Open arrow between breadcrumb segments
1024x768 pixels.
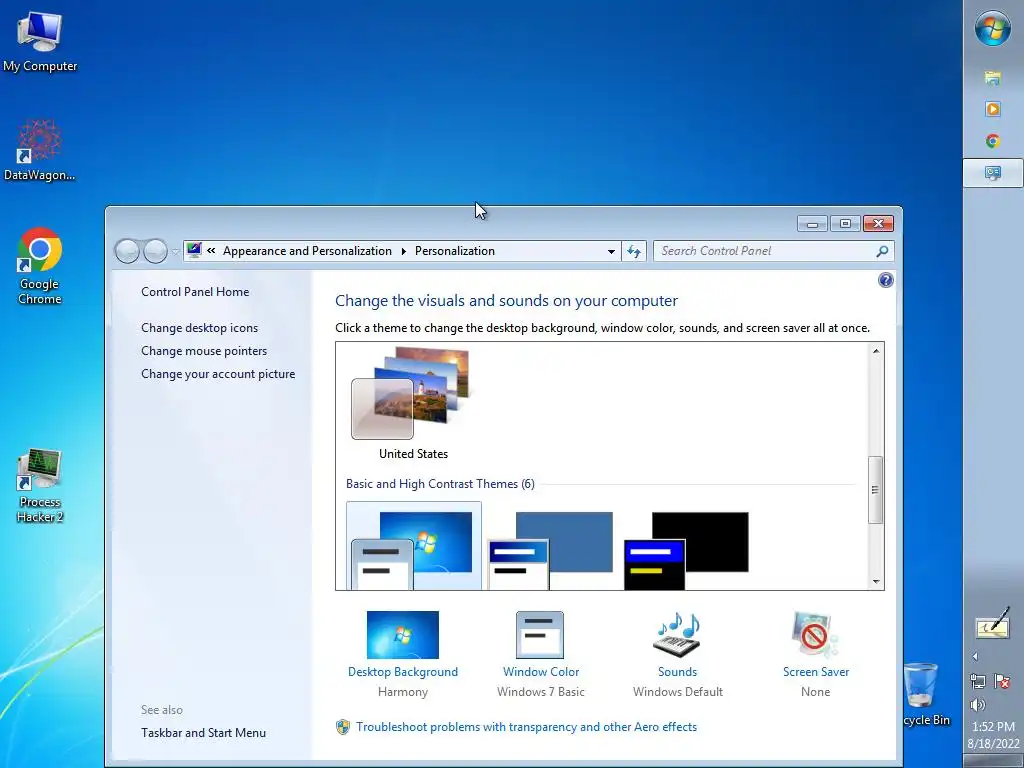tap(404, 251)
